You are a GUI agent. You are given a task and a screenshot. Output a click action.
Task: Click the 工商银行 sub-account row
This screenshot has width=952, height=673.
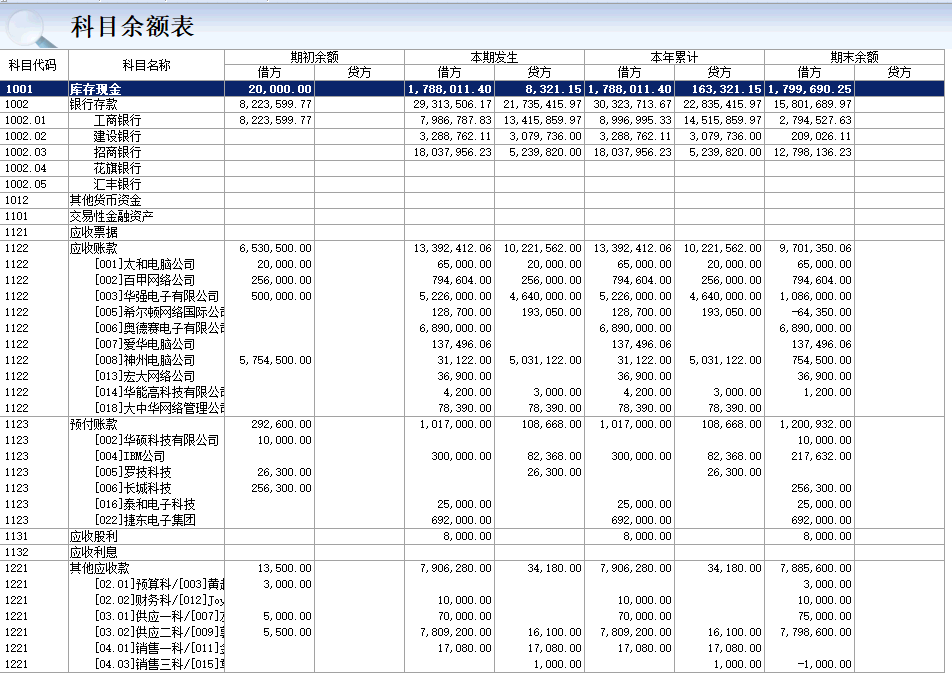(x=472, y=120)
